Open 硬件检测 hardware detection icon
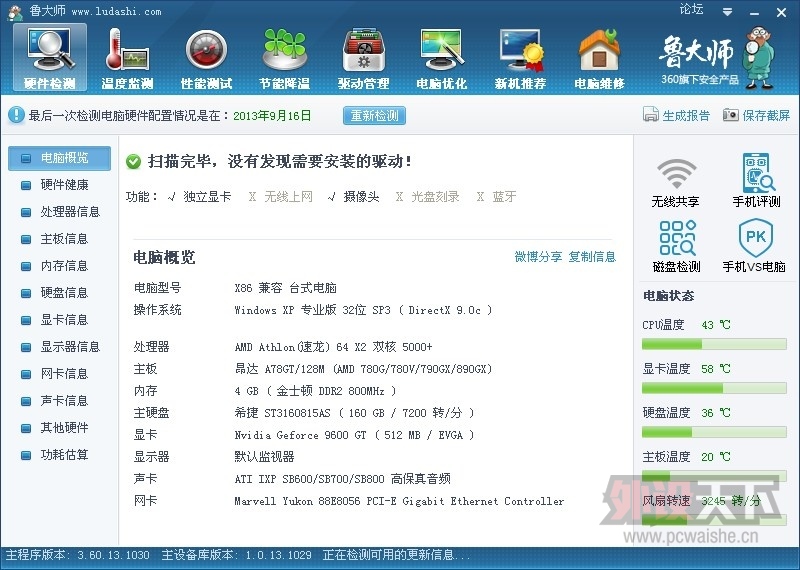The image size is (800, 570). click(x=49, y=57)
